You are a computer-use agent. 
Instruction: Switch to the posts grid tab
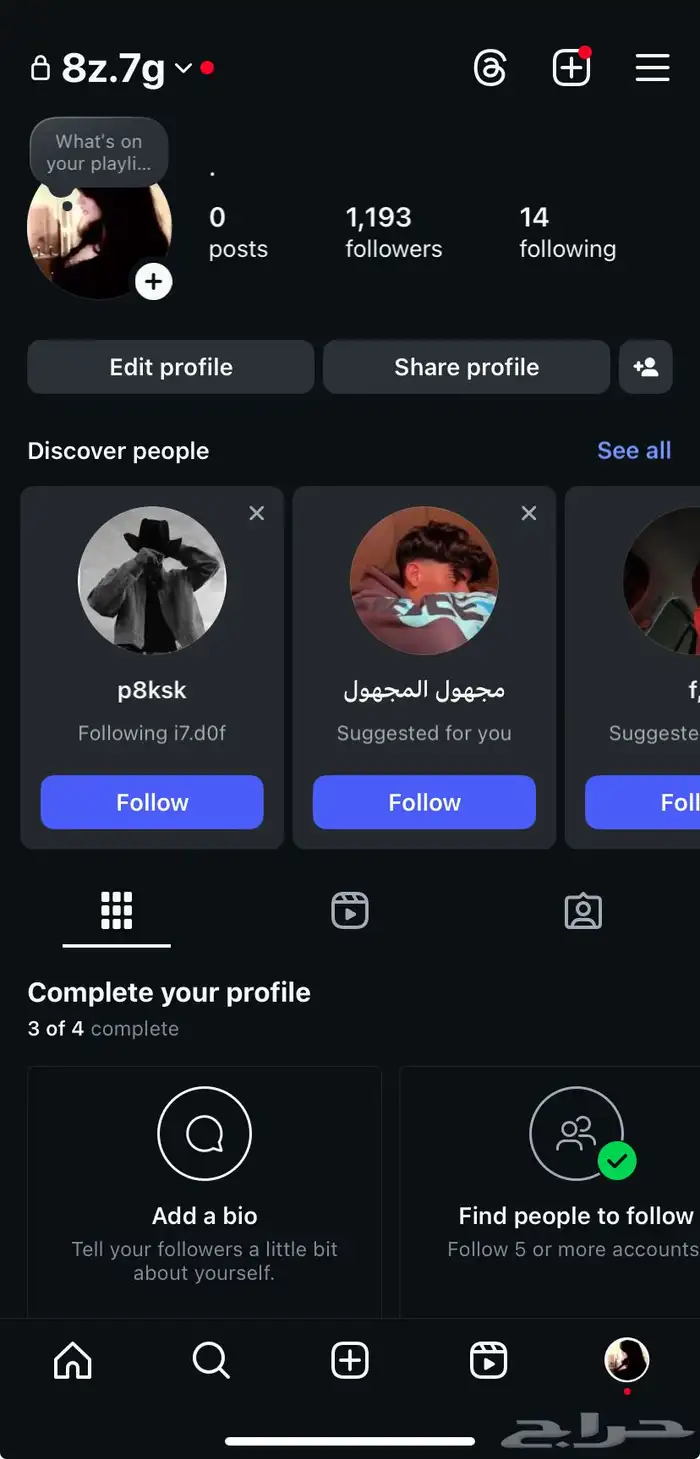point(116,911)
